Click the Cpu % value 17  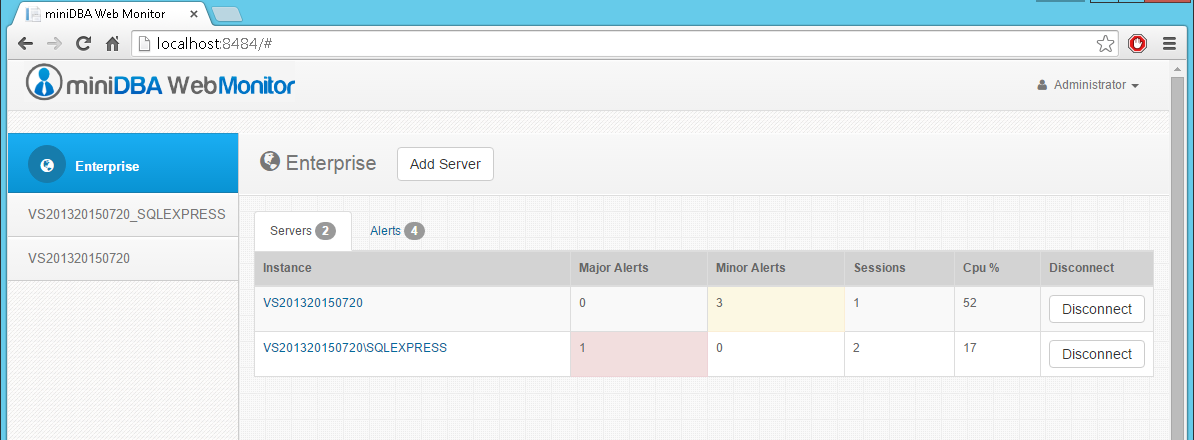tap(969, 348)
